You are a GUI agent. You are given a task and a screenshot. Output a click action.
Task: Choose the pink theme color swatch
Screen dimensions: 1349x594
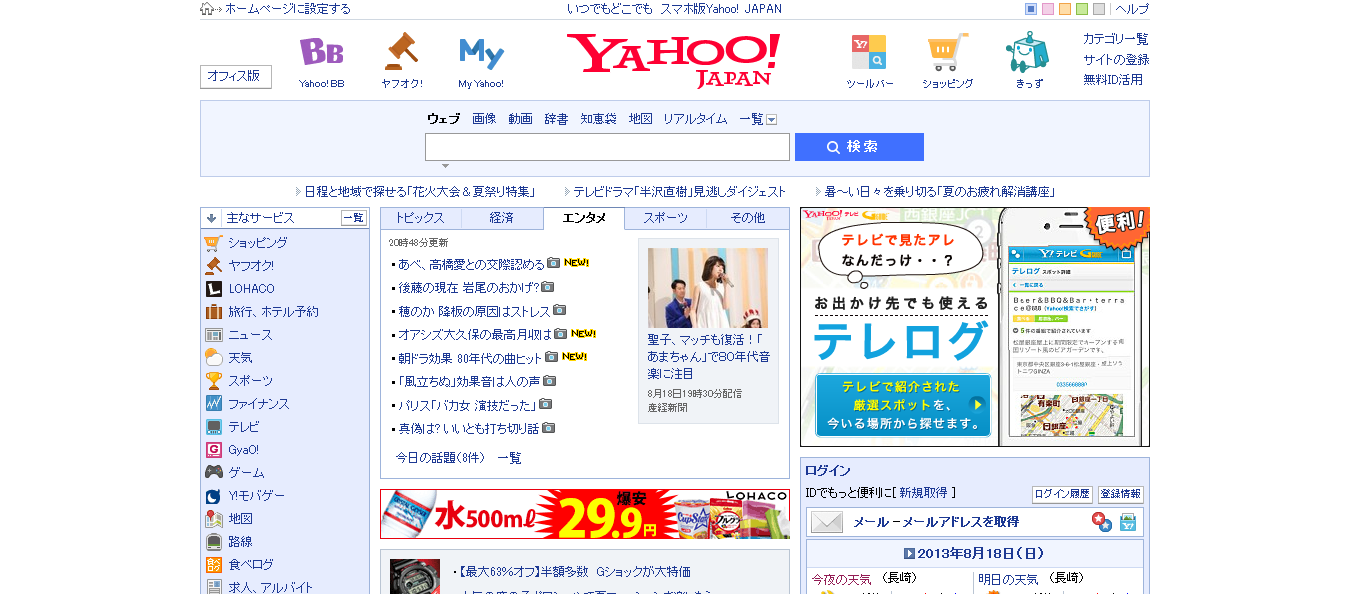[1048, 9]
